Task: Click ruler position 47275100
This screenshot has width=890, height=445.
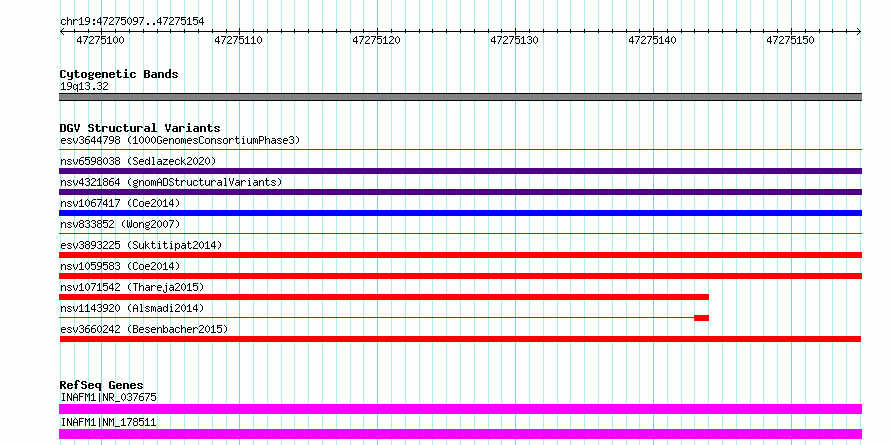Action: pyautogui.click(x=100, y=40)
